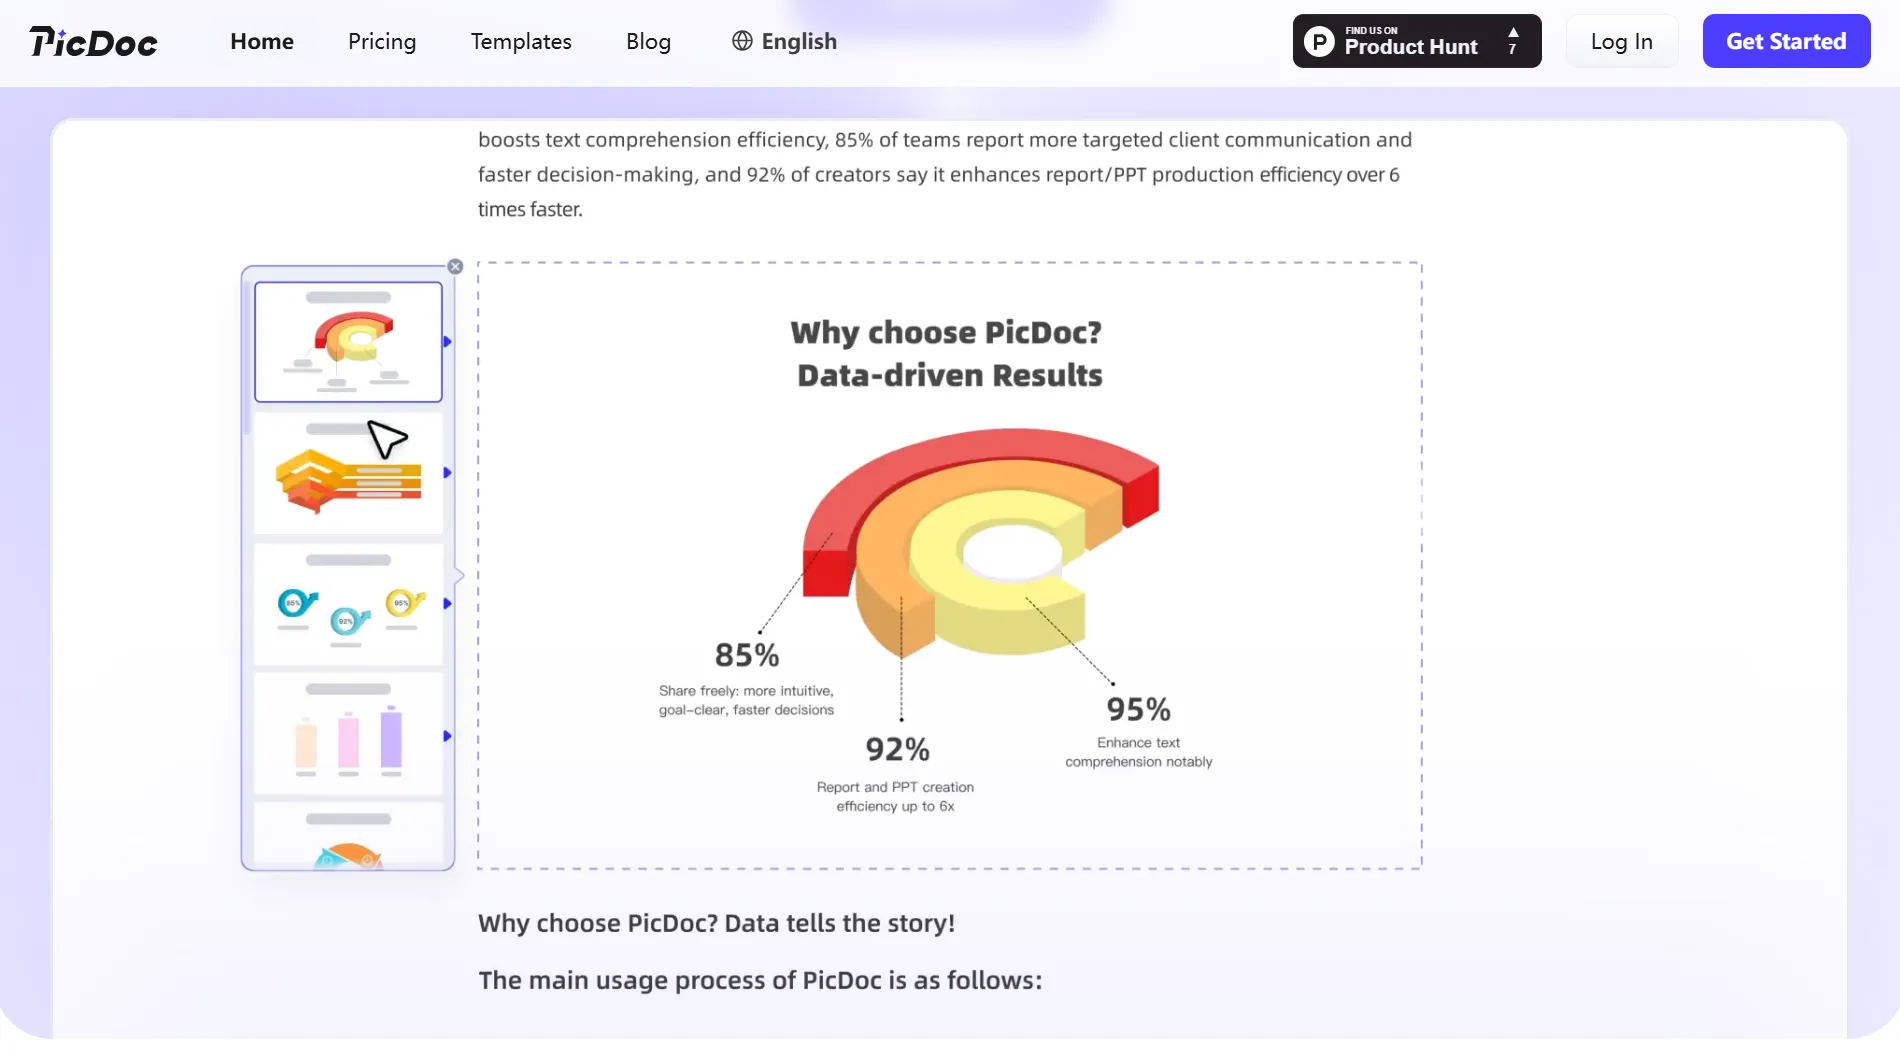The height and width of the screenshot is (1055, 1900).
Task: Pick the pastel bar chart thumbnail
Action: [x=348, y=736]
